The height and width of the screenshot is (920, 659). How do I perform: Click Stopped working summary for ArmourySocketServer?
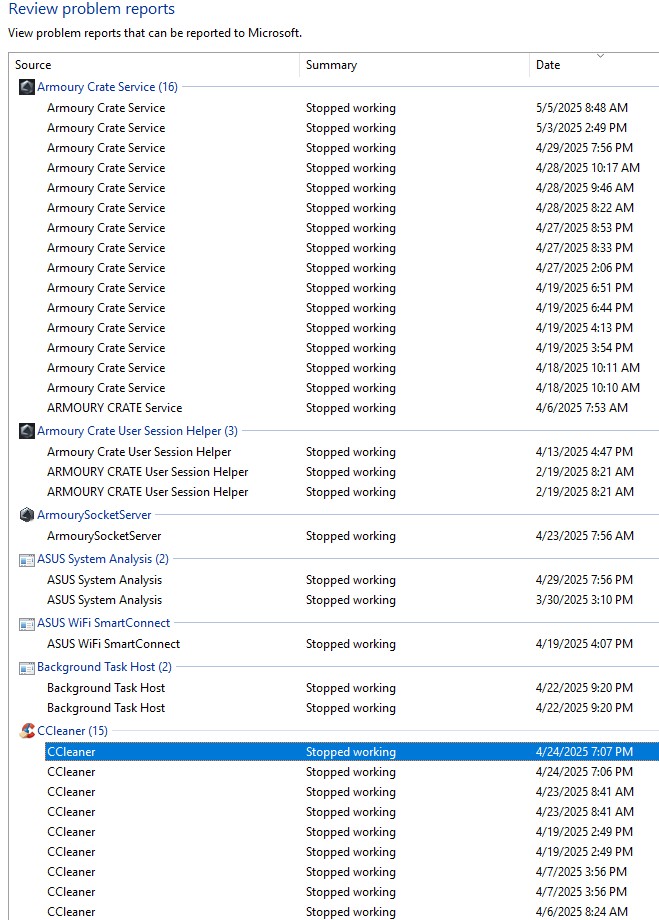pyautogui.click(x=350, y=536)
